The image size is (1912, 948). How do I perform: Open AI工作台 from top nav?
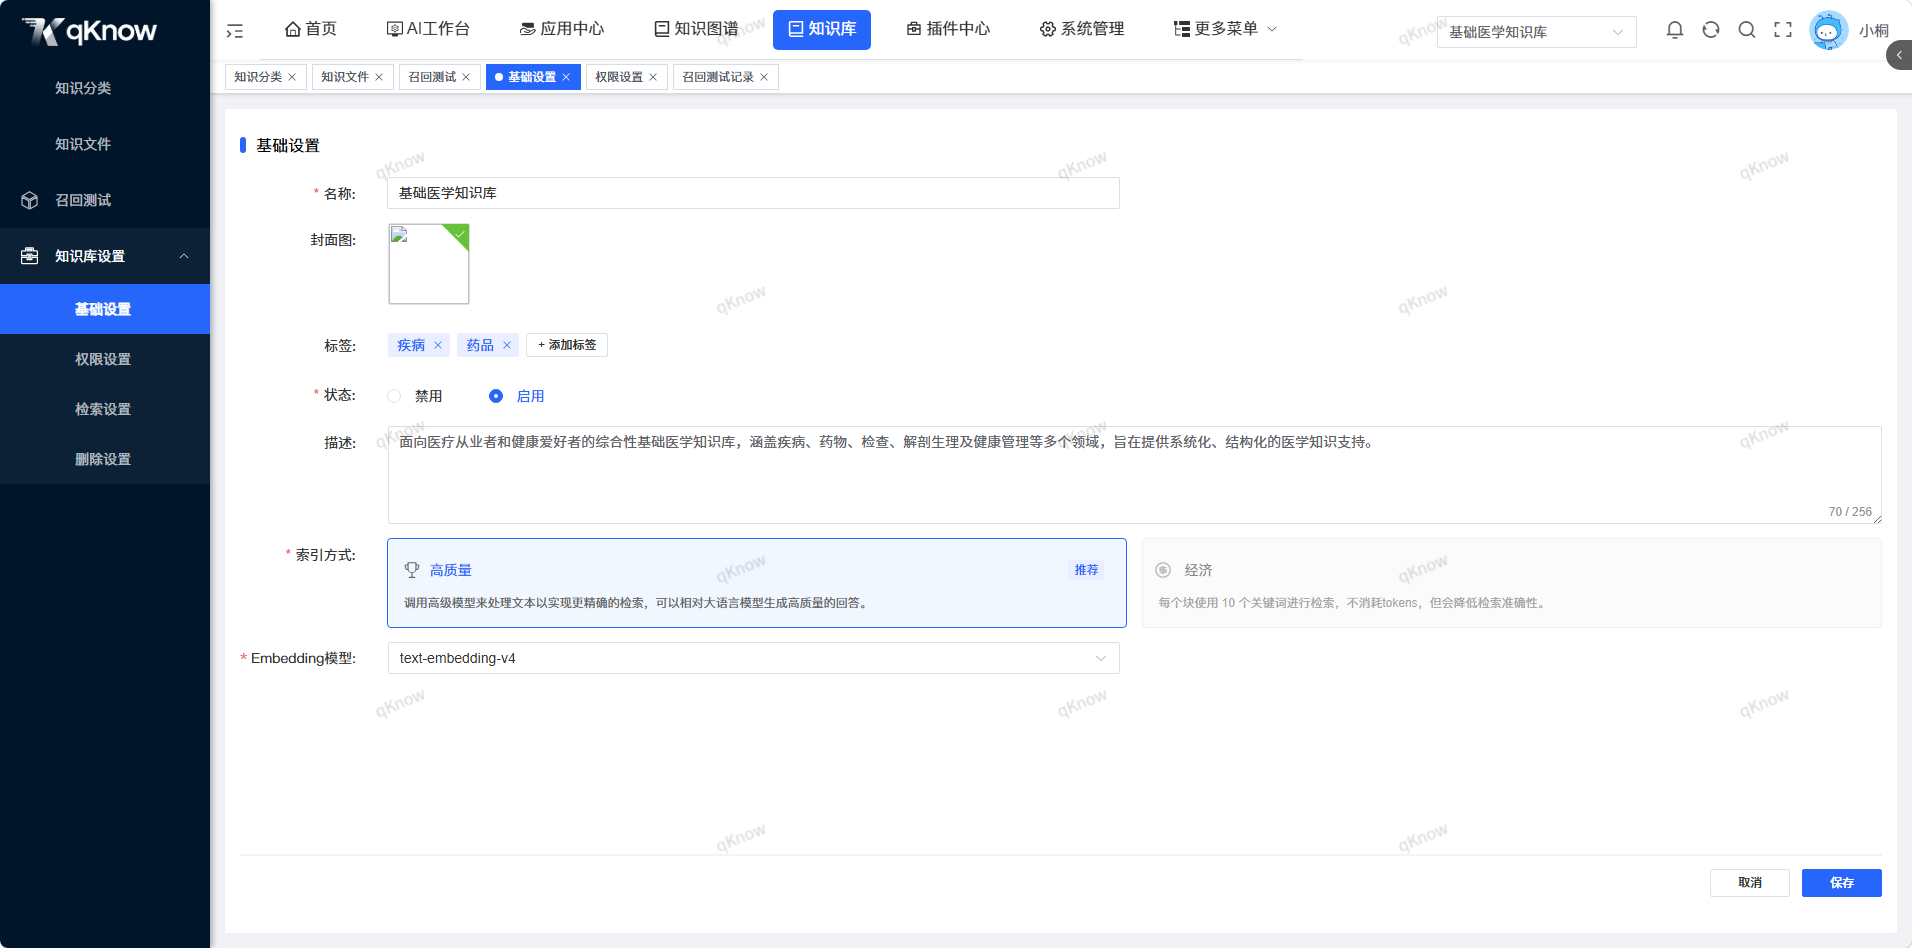(428, 29)
